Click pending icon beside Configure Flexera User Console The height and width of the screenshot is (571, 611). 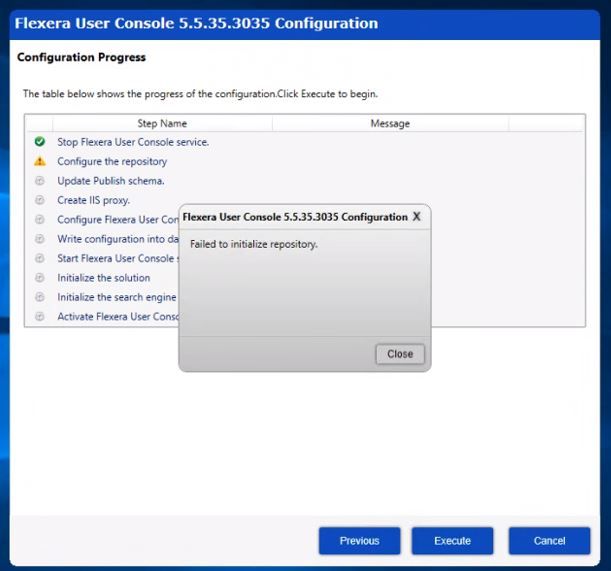[x=40, y=219]
